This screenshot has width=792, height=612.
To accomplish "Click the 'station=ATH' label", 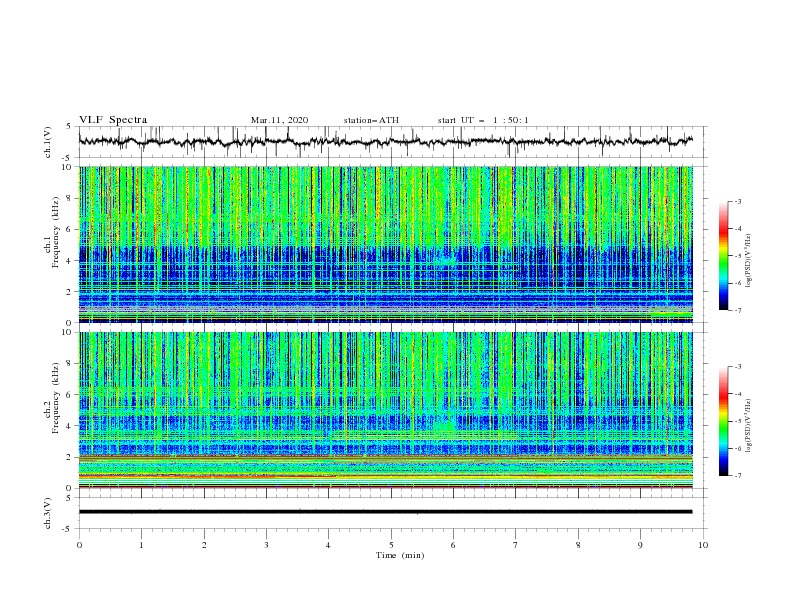I will 371,120.
